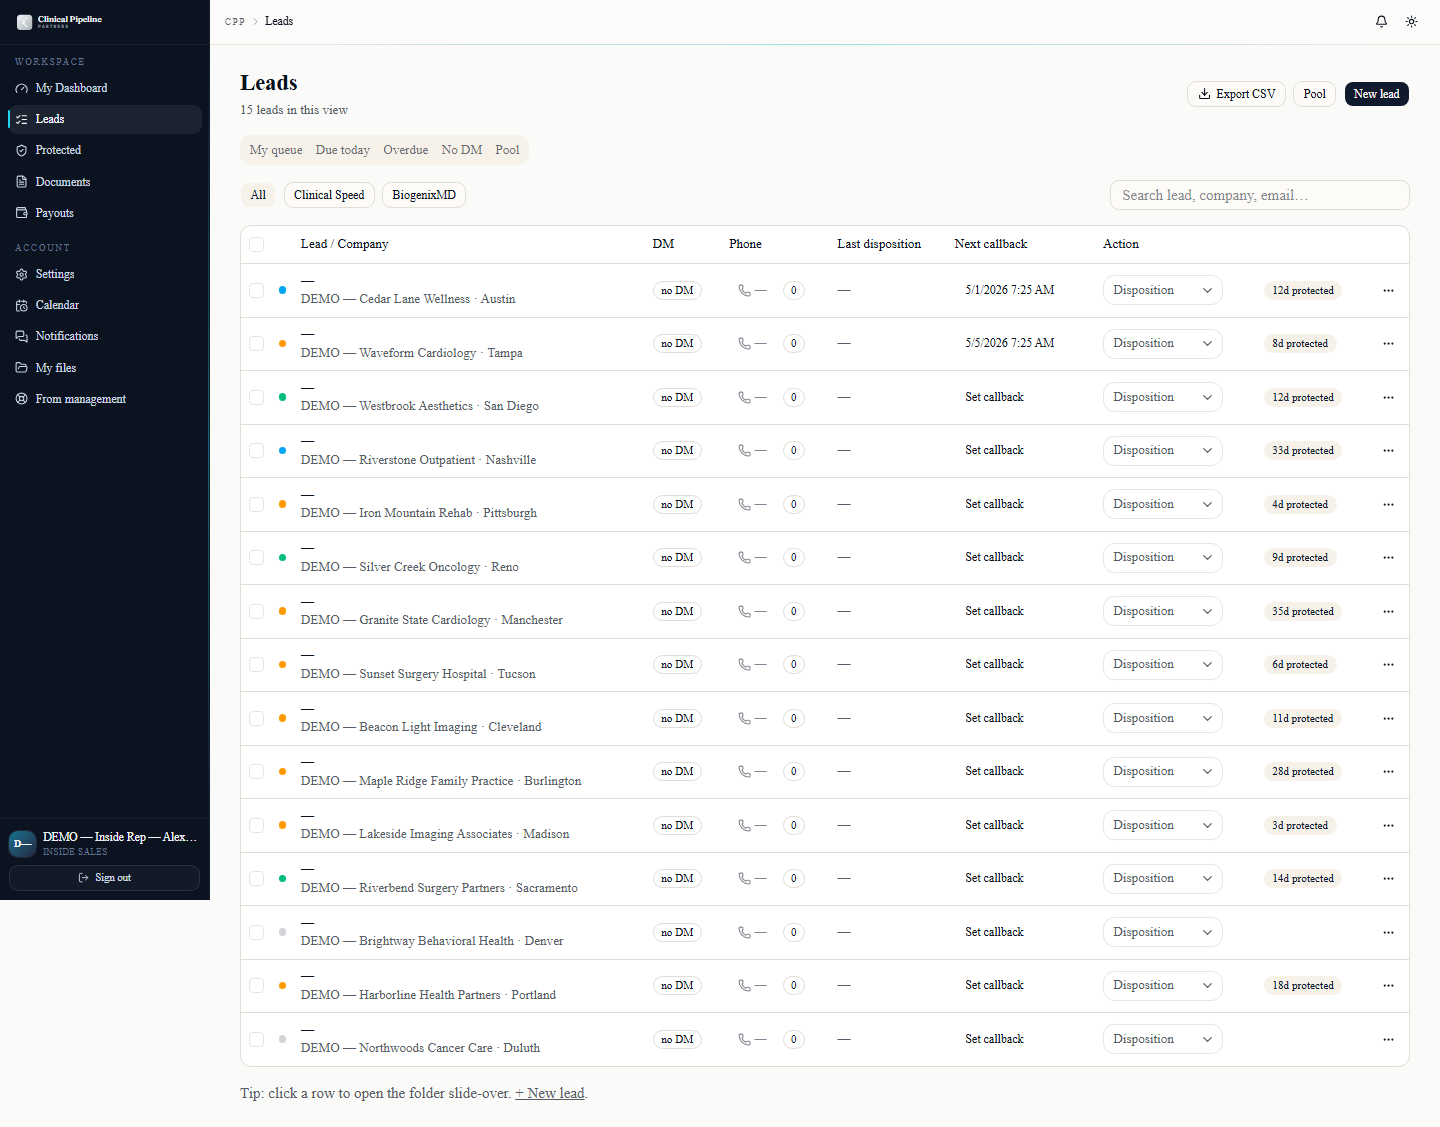
Task: Check the Beacon Light Imaging row checkbox
Action: pyautogui.click(x=257, y=718)
